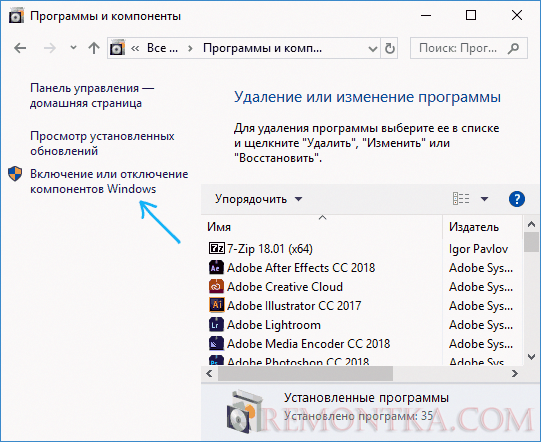
Task: Select Adobe After Effects CC 2018
Action: [x=301, y=268]
